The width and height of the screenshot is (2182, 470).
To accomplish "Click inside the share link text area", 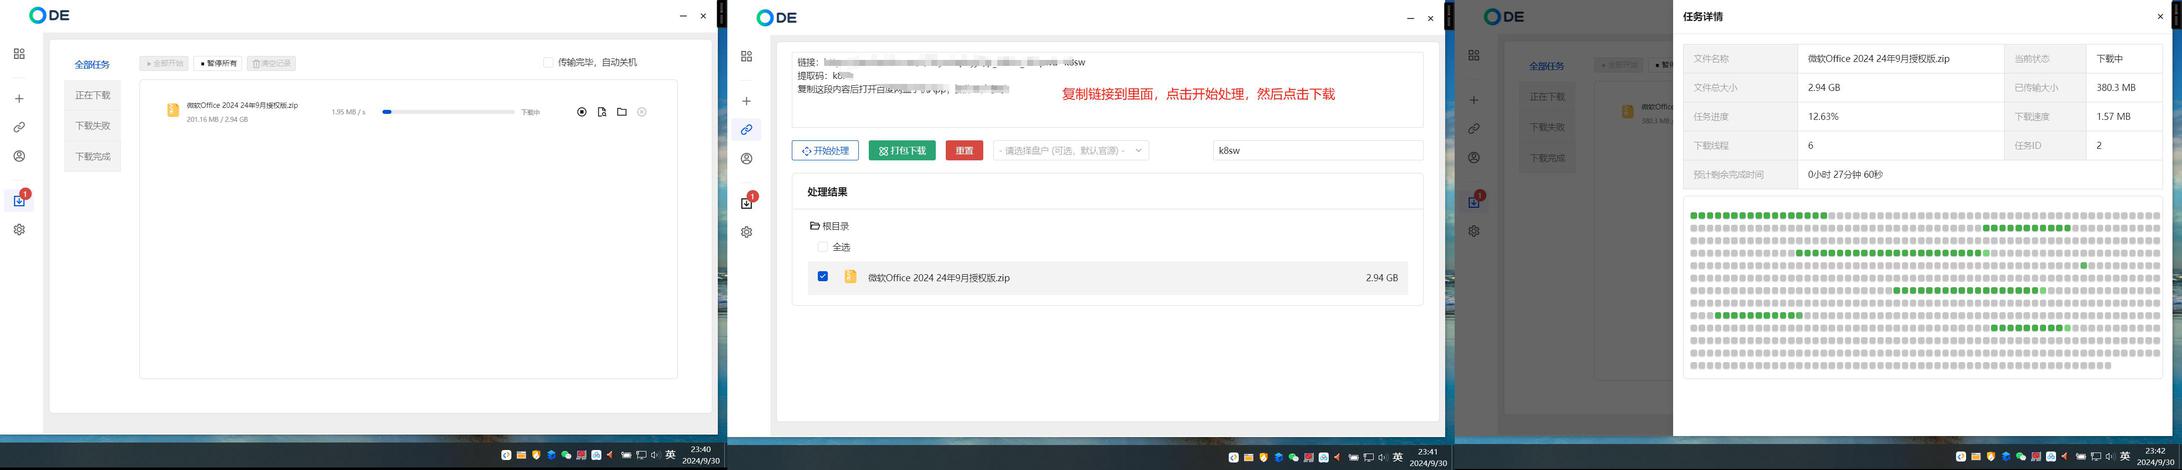I will click(1107, 90).
